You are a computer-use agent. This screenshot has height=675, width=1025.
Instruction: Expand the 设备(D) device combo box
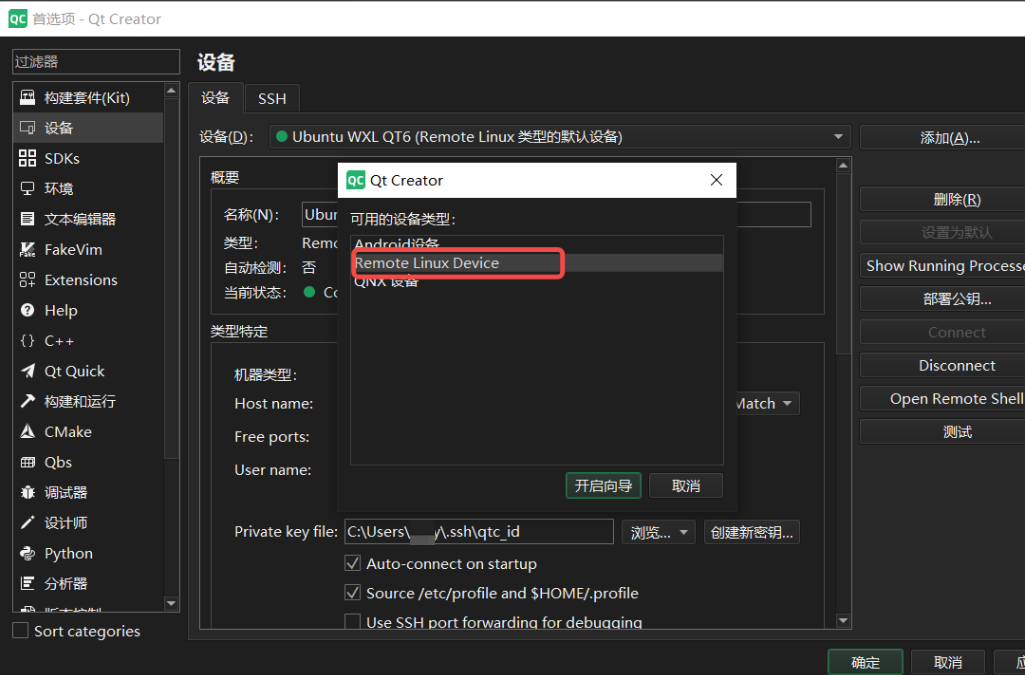click(x=560, y=137)
